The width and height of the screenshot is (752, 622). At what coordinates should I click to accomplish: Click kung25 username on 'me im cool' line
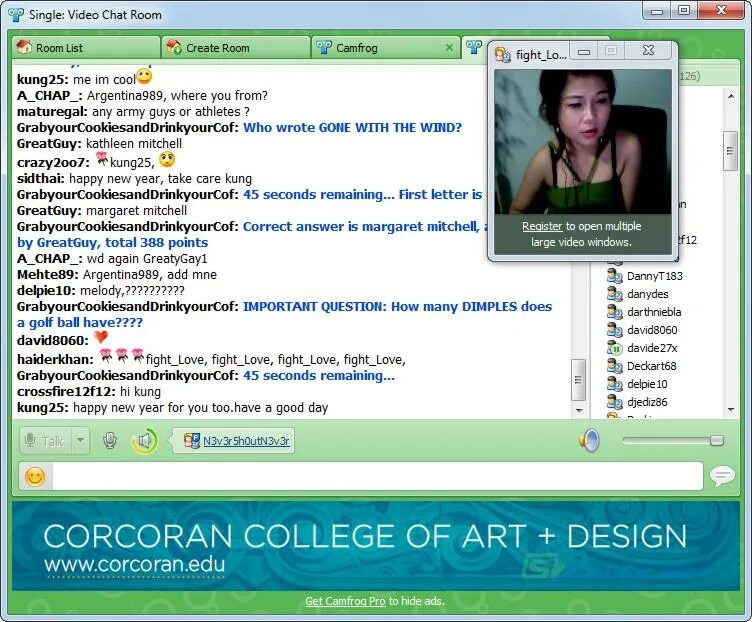click(43, 80)
